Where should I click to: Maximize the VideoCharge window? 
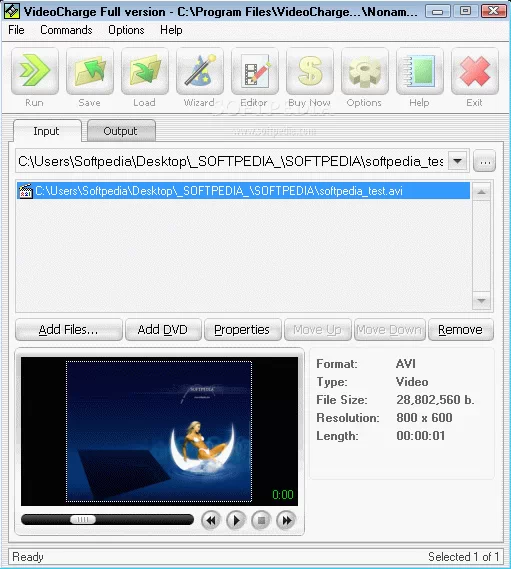click(x=465, y=11)
